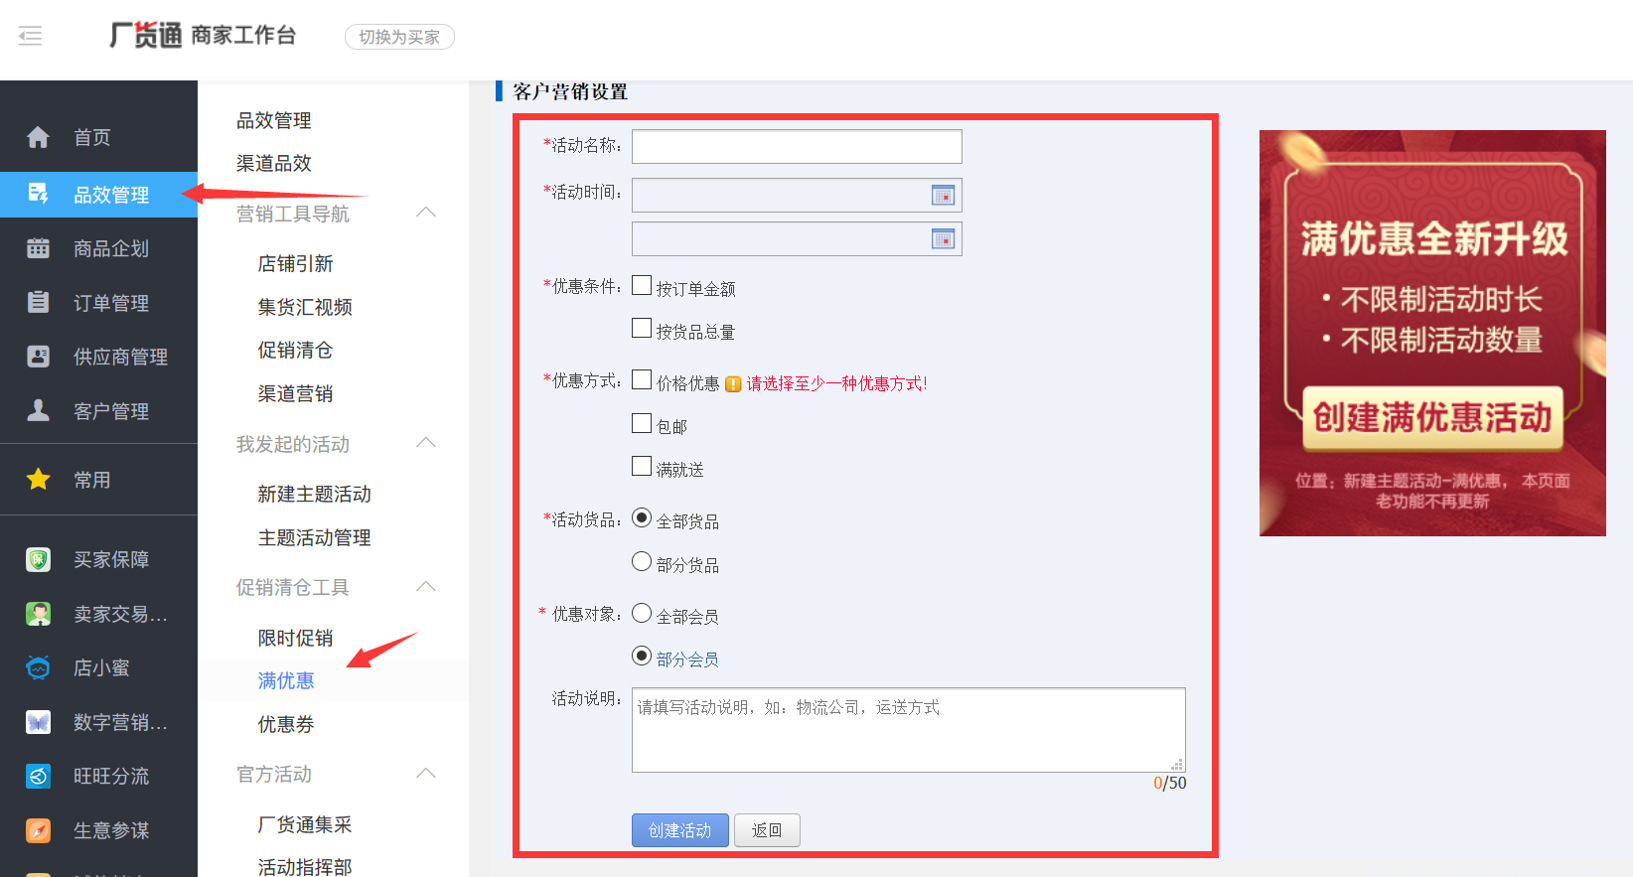Click the 客户管理 sidebar label
Image resolution: width=1633 pixels, height=877 pixels.
tap(111, 410)
